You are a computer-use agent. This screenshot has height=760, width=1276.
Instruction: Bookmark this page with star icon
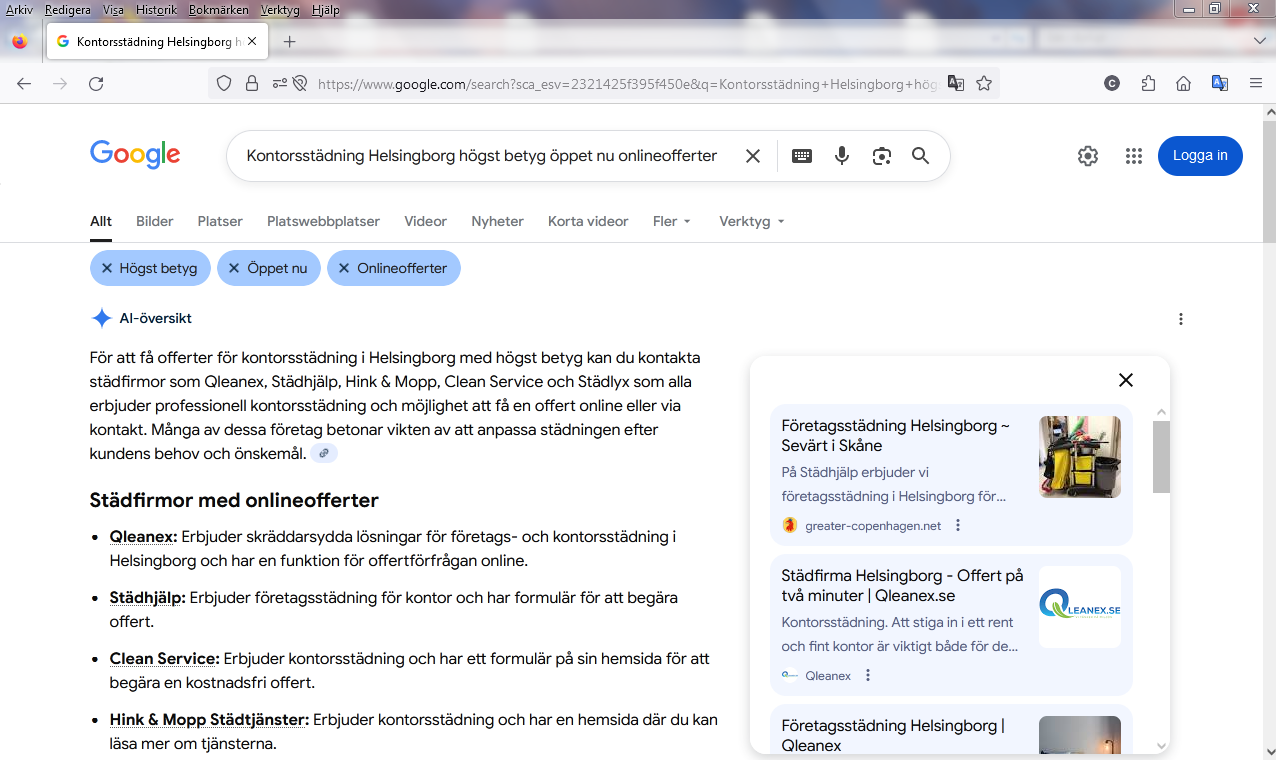(984, 84)
